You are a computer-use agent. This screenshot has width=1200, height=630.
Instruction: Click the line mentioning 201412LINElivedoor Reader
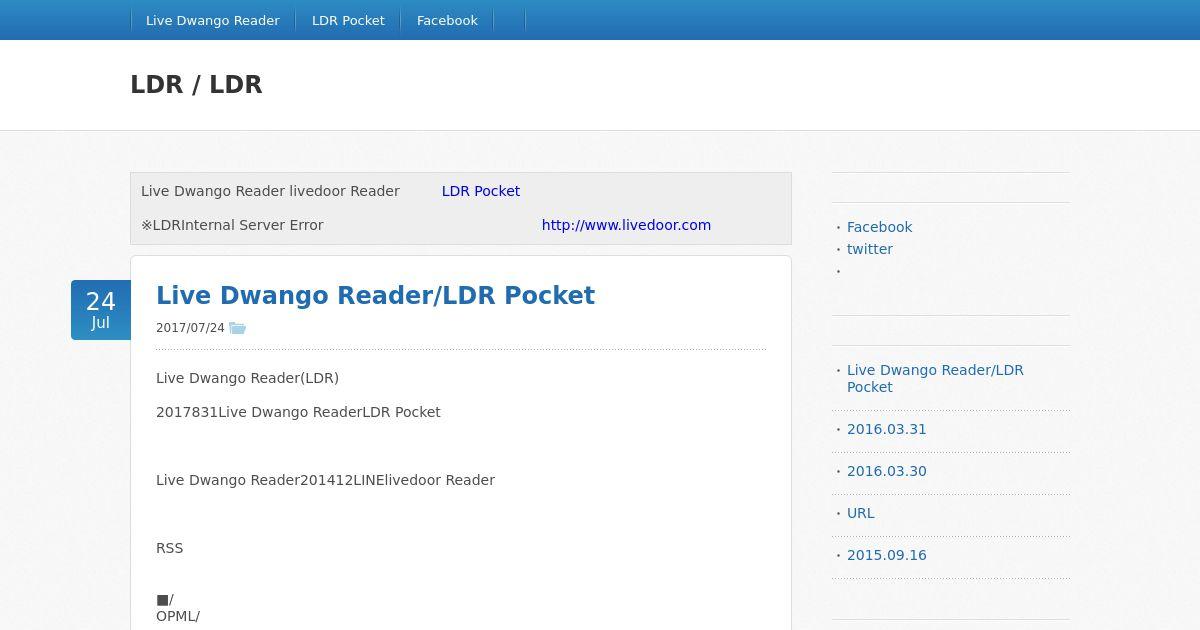[x=325, y=480]
